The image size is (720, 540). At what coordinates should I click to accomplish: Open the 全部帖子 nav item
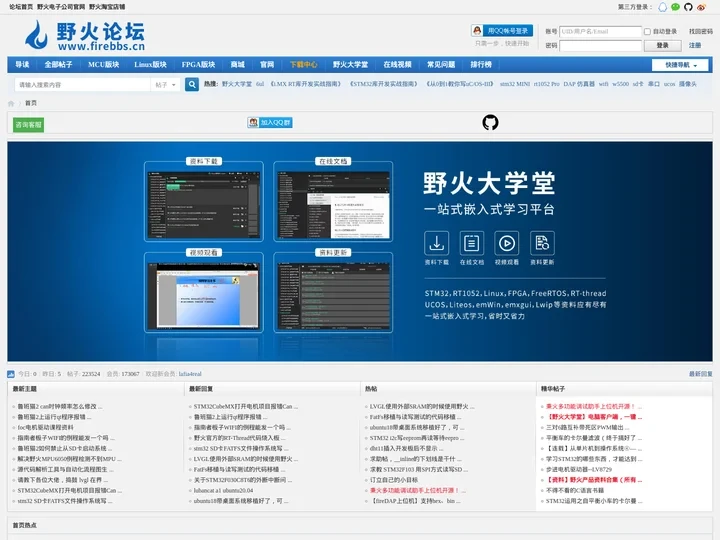tap(58, 65)
